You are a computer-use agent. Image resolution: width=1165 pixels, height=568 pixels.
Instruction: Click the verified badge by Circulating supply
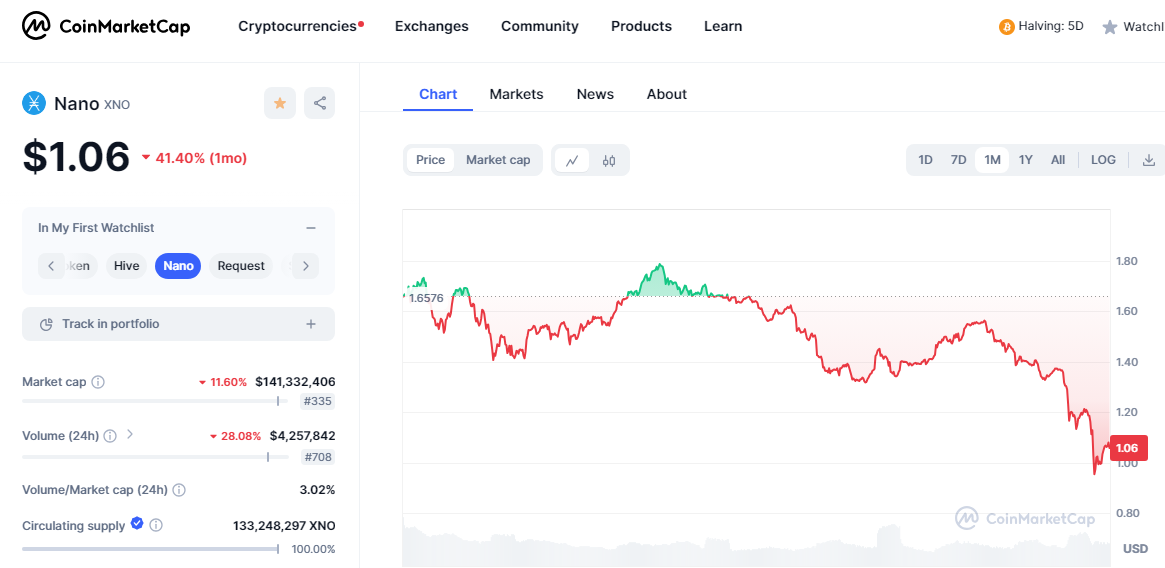[137, 523]
